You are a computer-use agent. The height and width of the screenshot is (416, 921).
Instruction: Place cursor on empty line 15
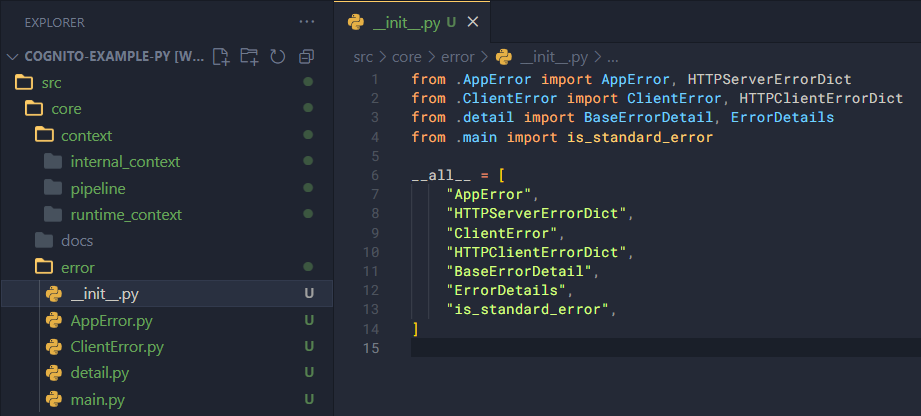click(x=600, y=348)
